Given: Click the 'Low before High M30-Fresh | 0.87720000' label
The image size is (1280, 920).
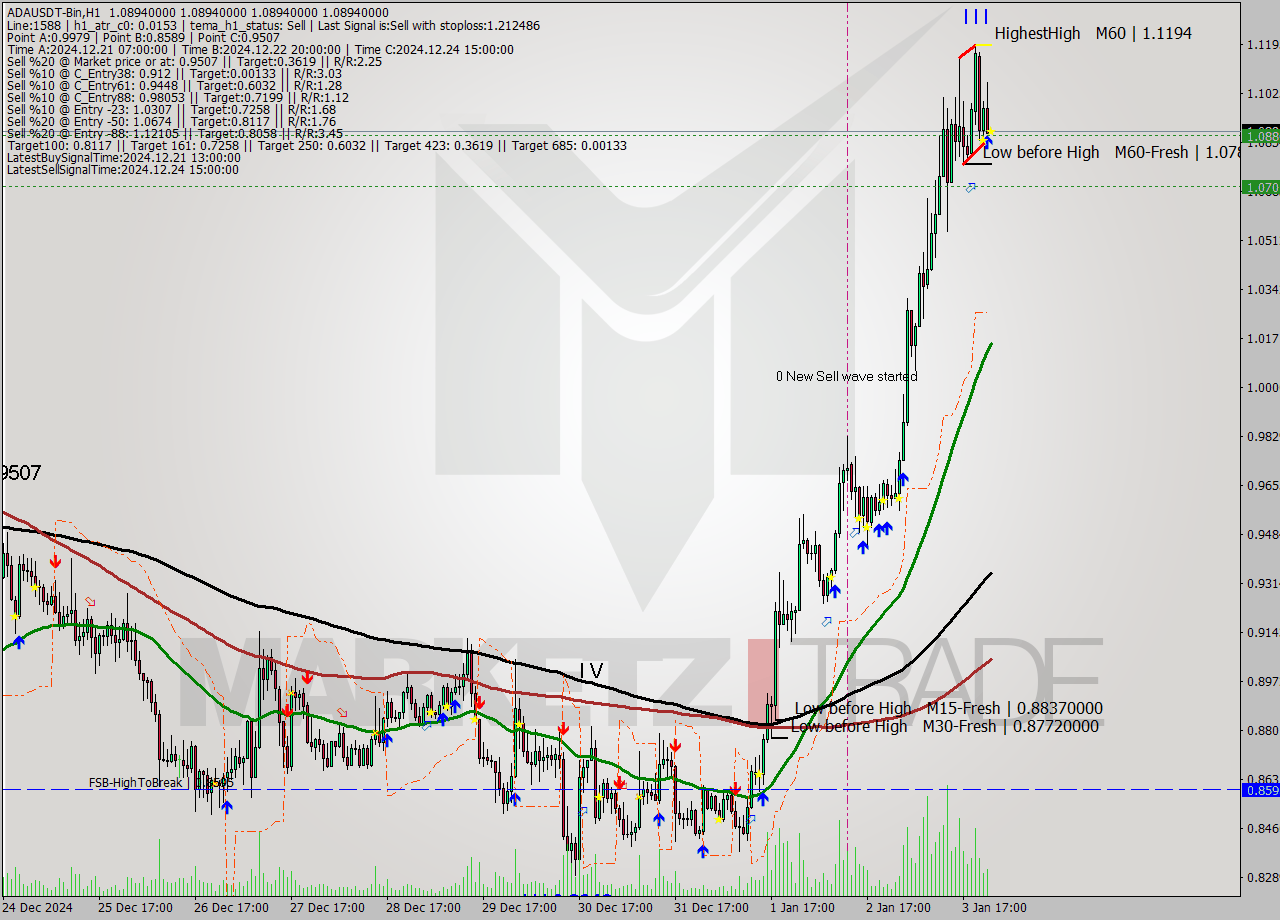Looking at the screenshot, I should pyautogui.click(x=944, y=726).
